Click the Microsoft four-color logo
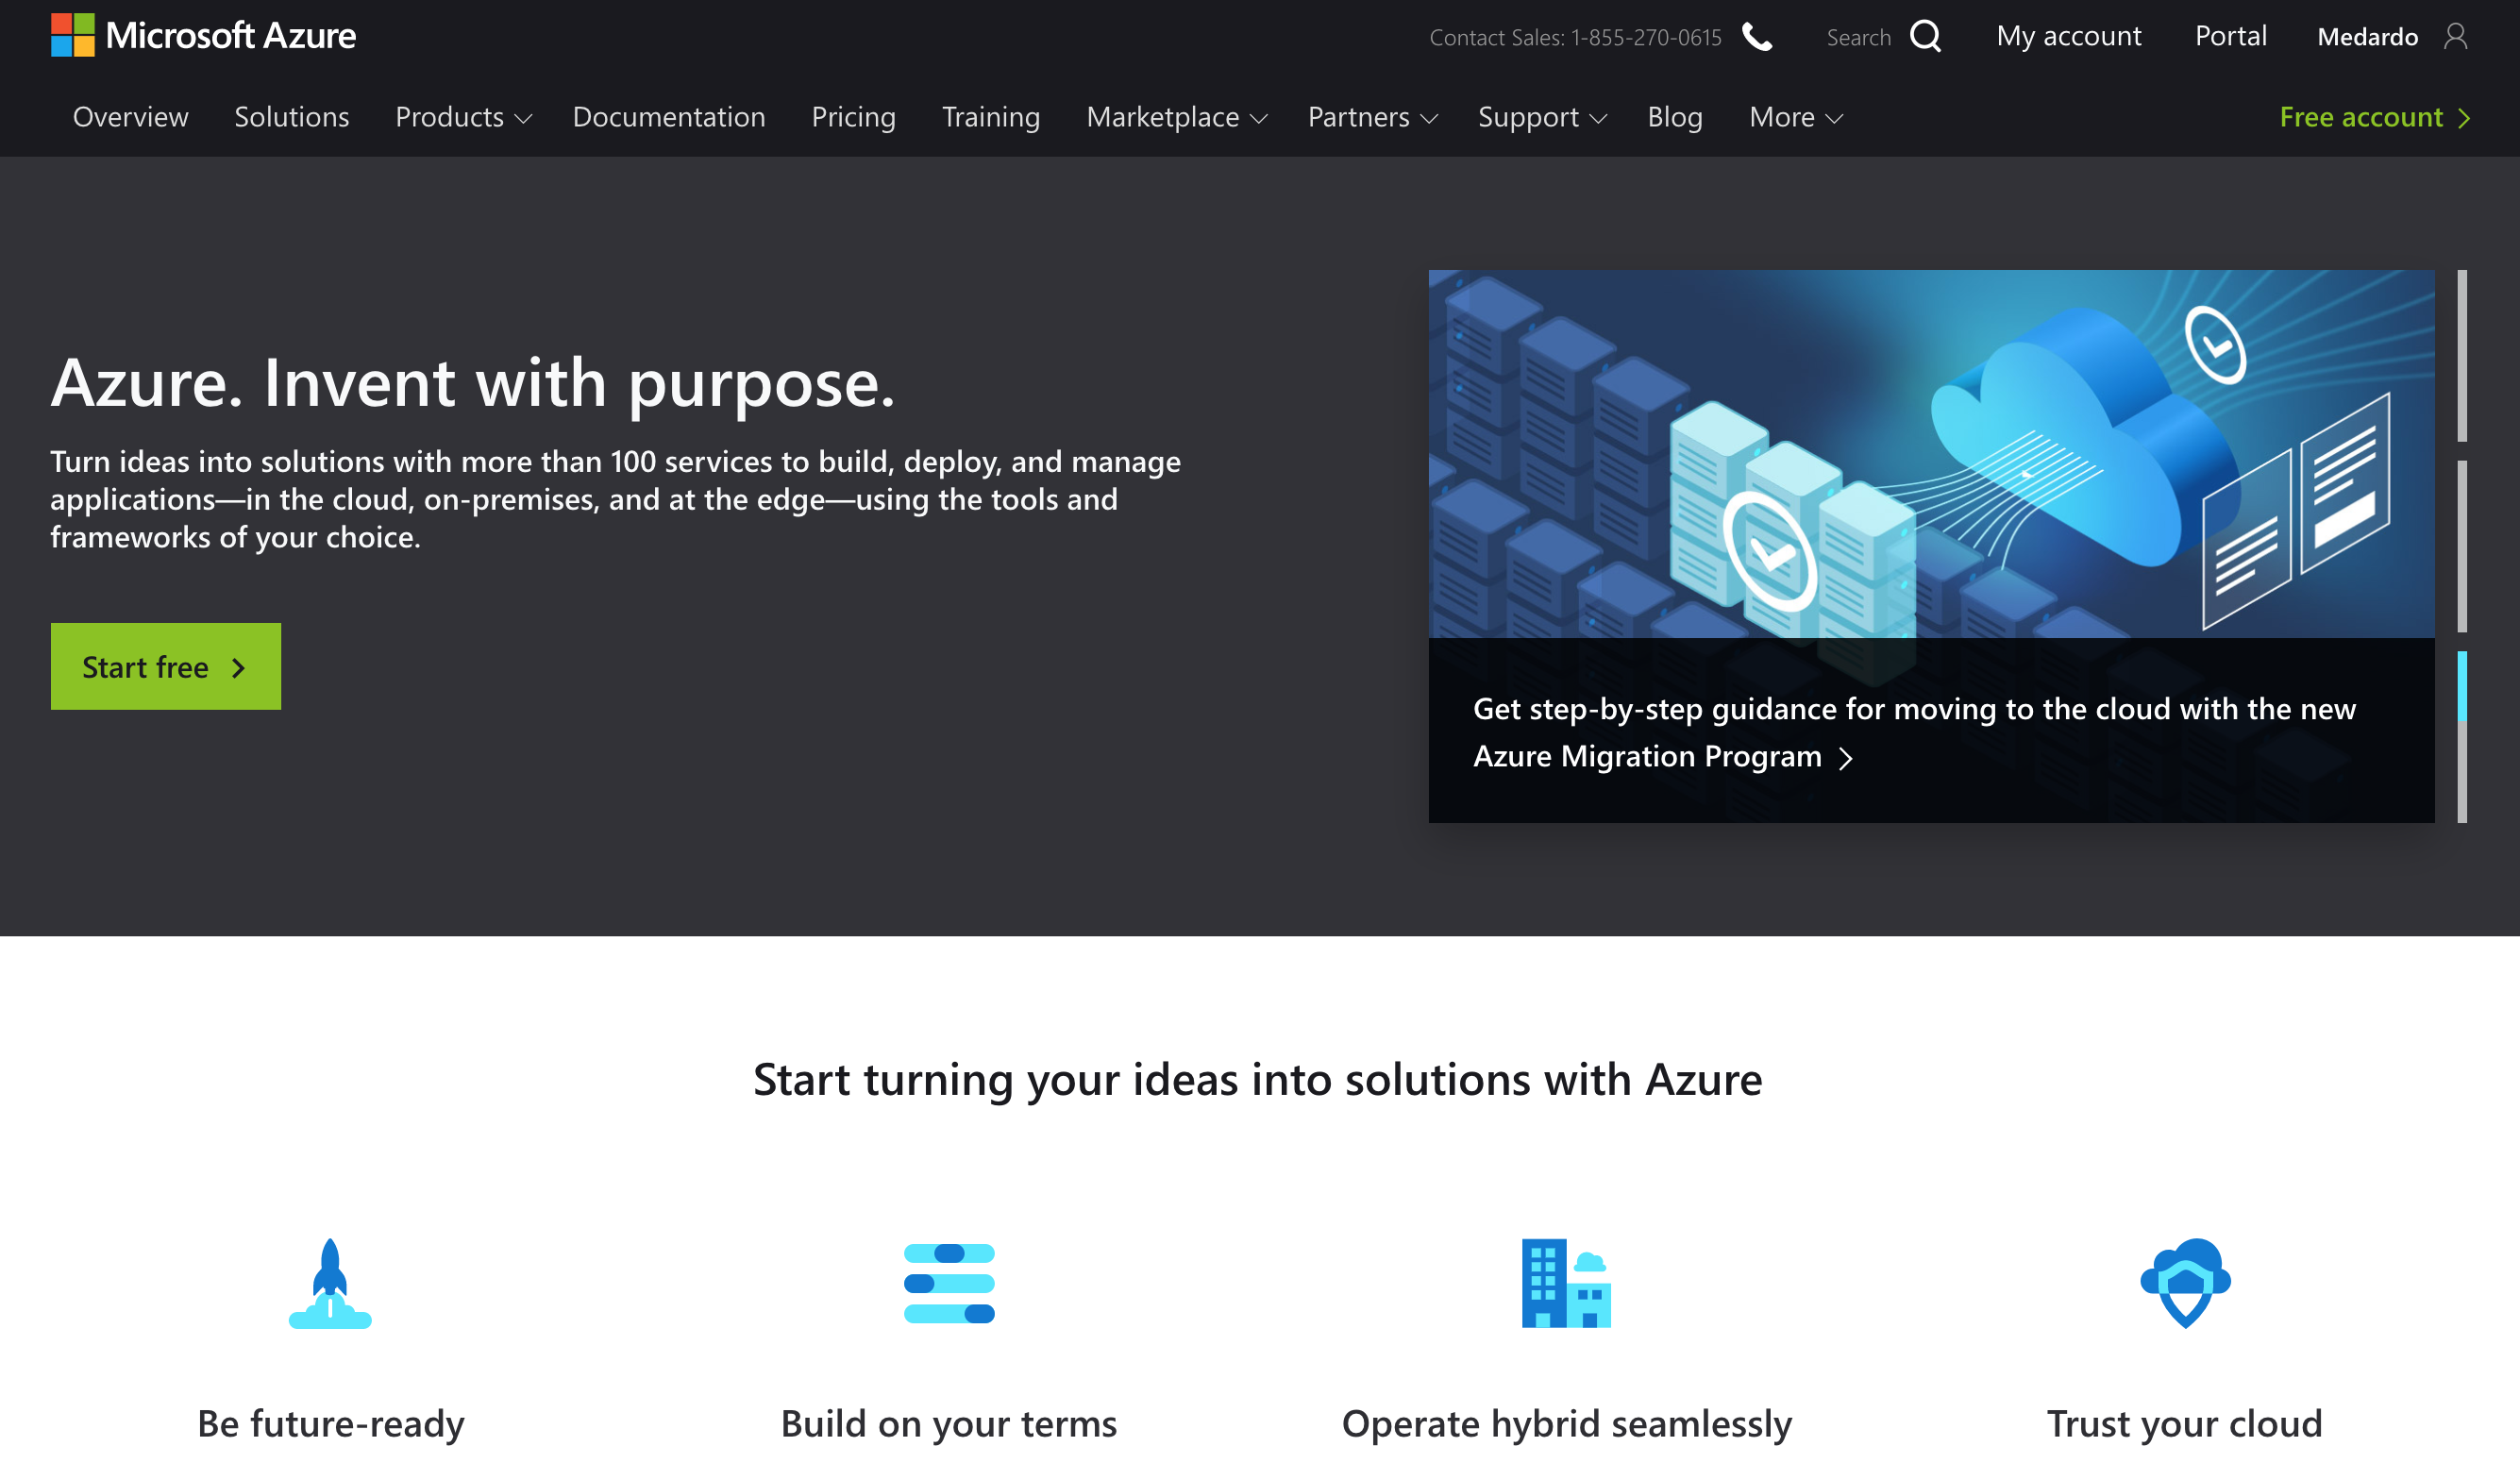 pyautogui.click(x=72, y=35)
